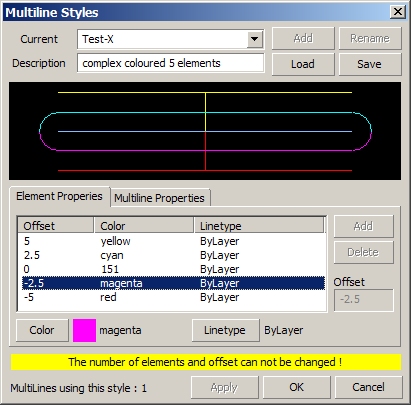The width and height of the screenshot is (411, 405).
Task: Click the magenta color swatch
Action: coord(84,330)
